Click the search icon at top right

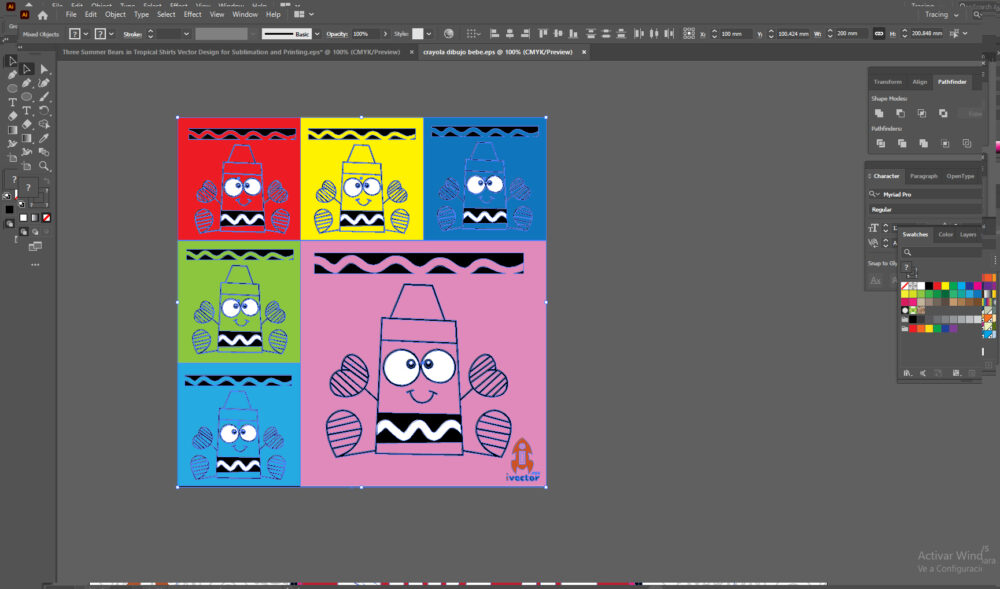point(977,14)
